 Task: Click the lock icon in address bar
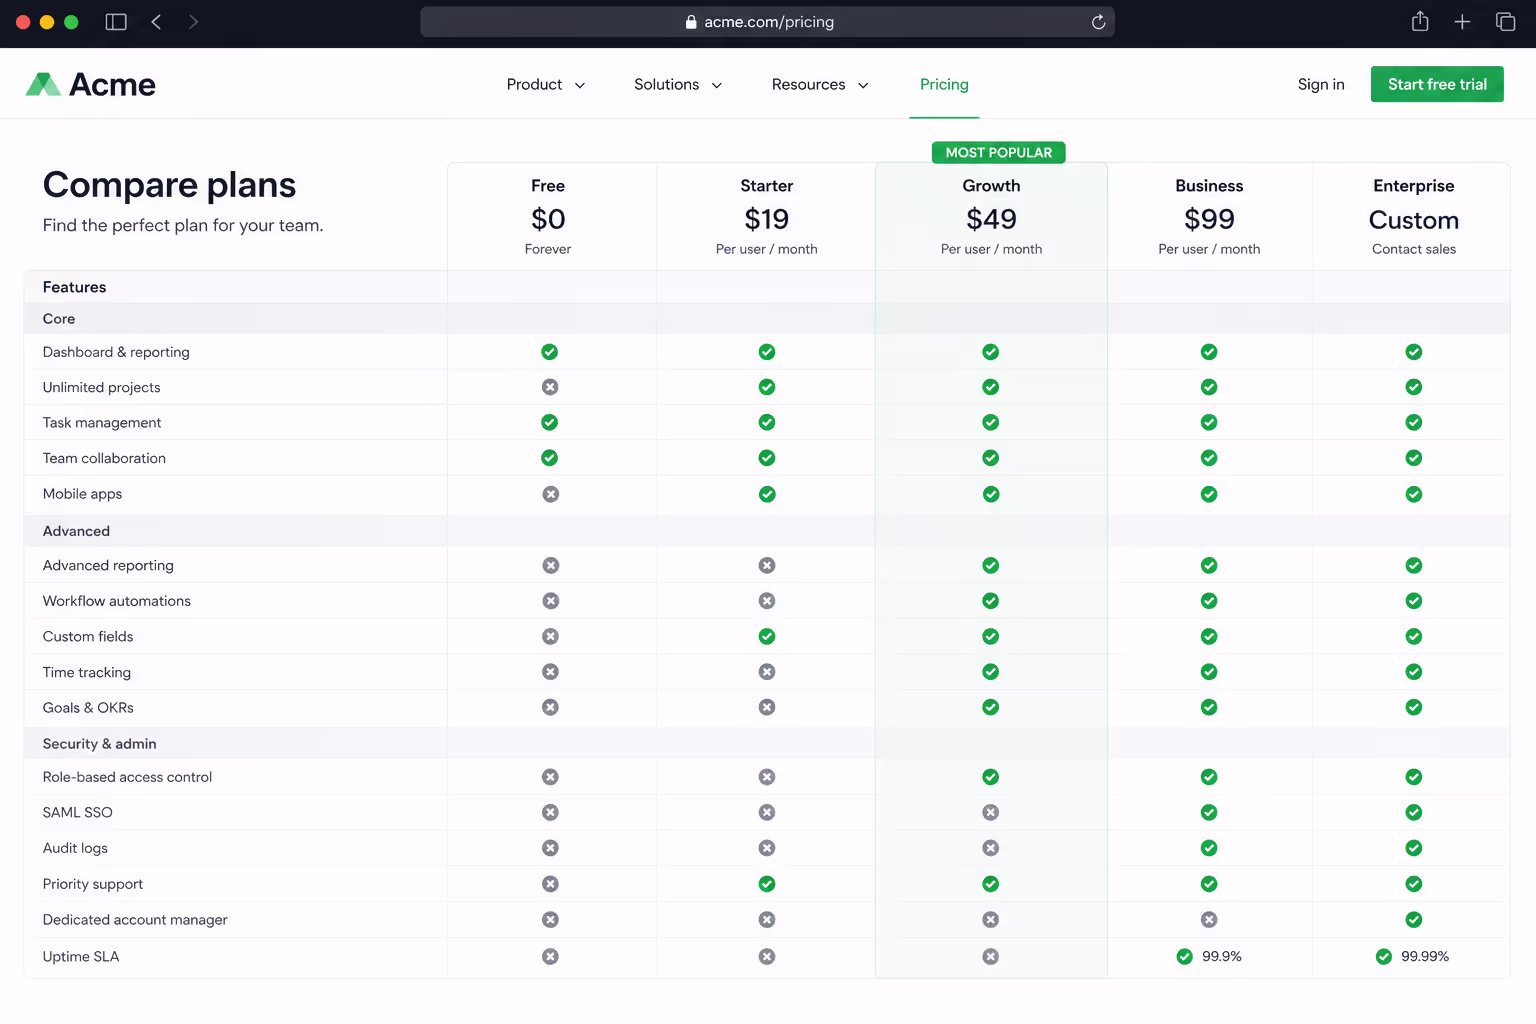[691, 22]
